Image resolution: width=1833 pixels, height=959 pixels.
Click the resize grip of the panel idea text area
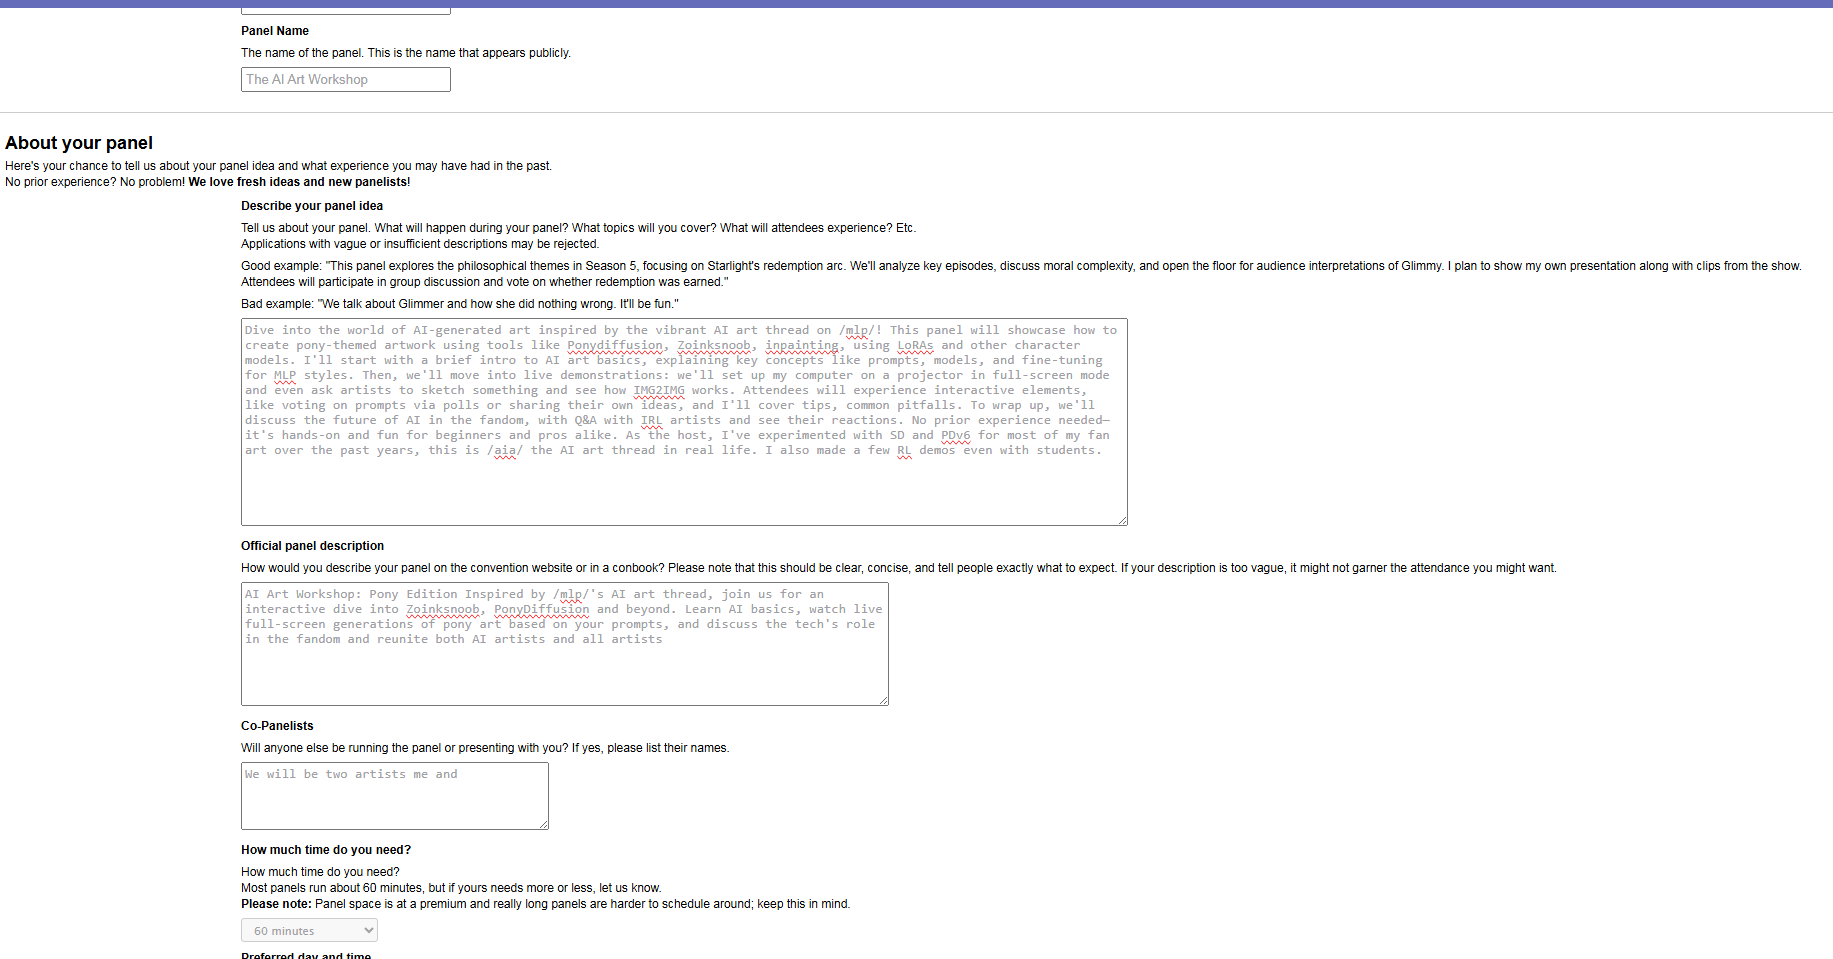[x=1122, y=520]
